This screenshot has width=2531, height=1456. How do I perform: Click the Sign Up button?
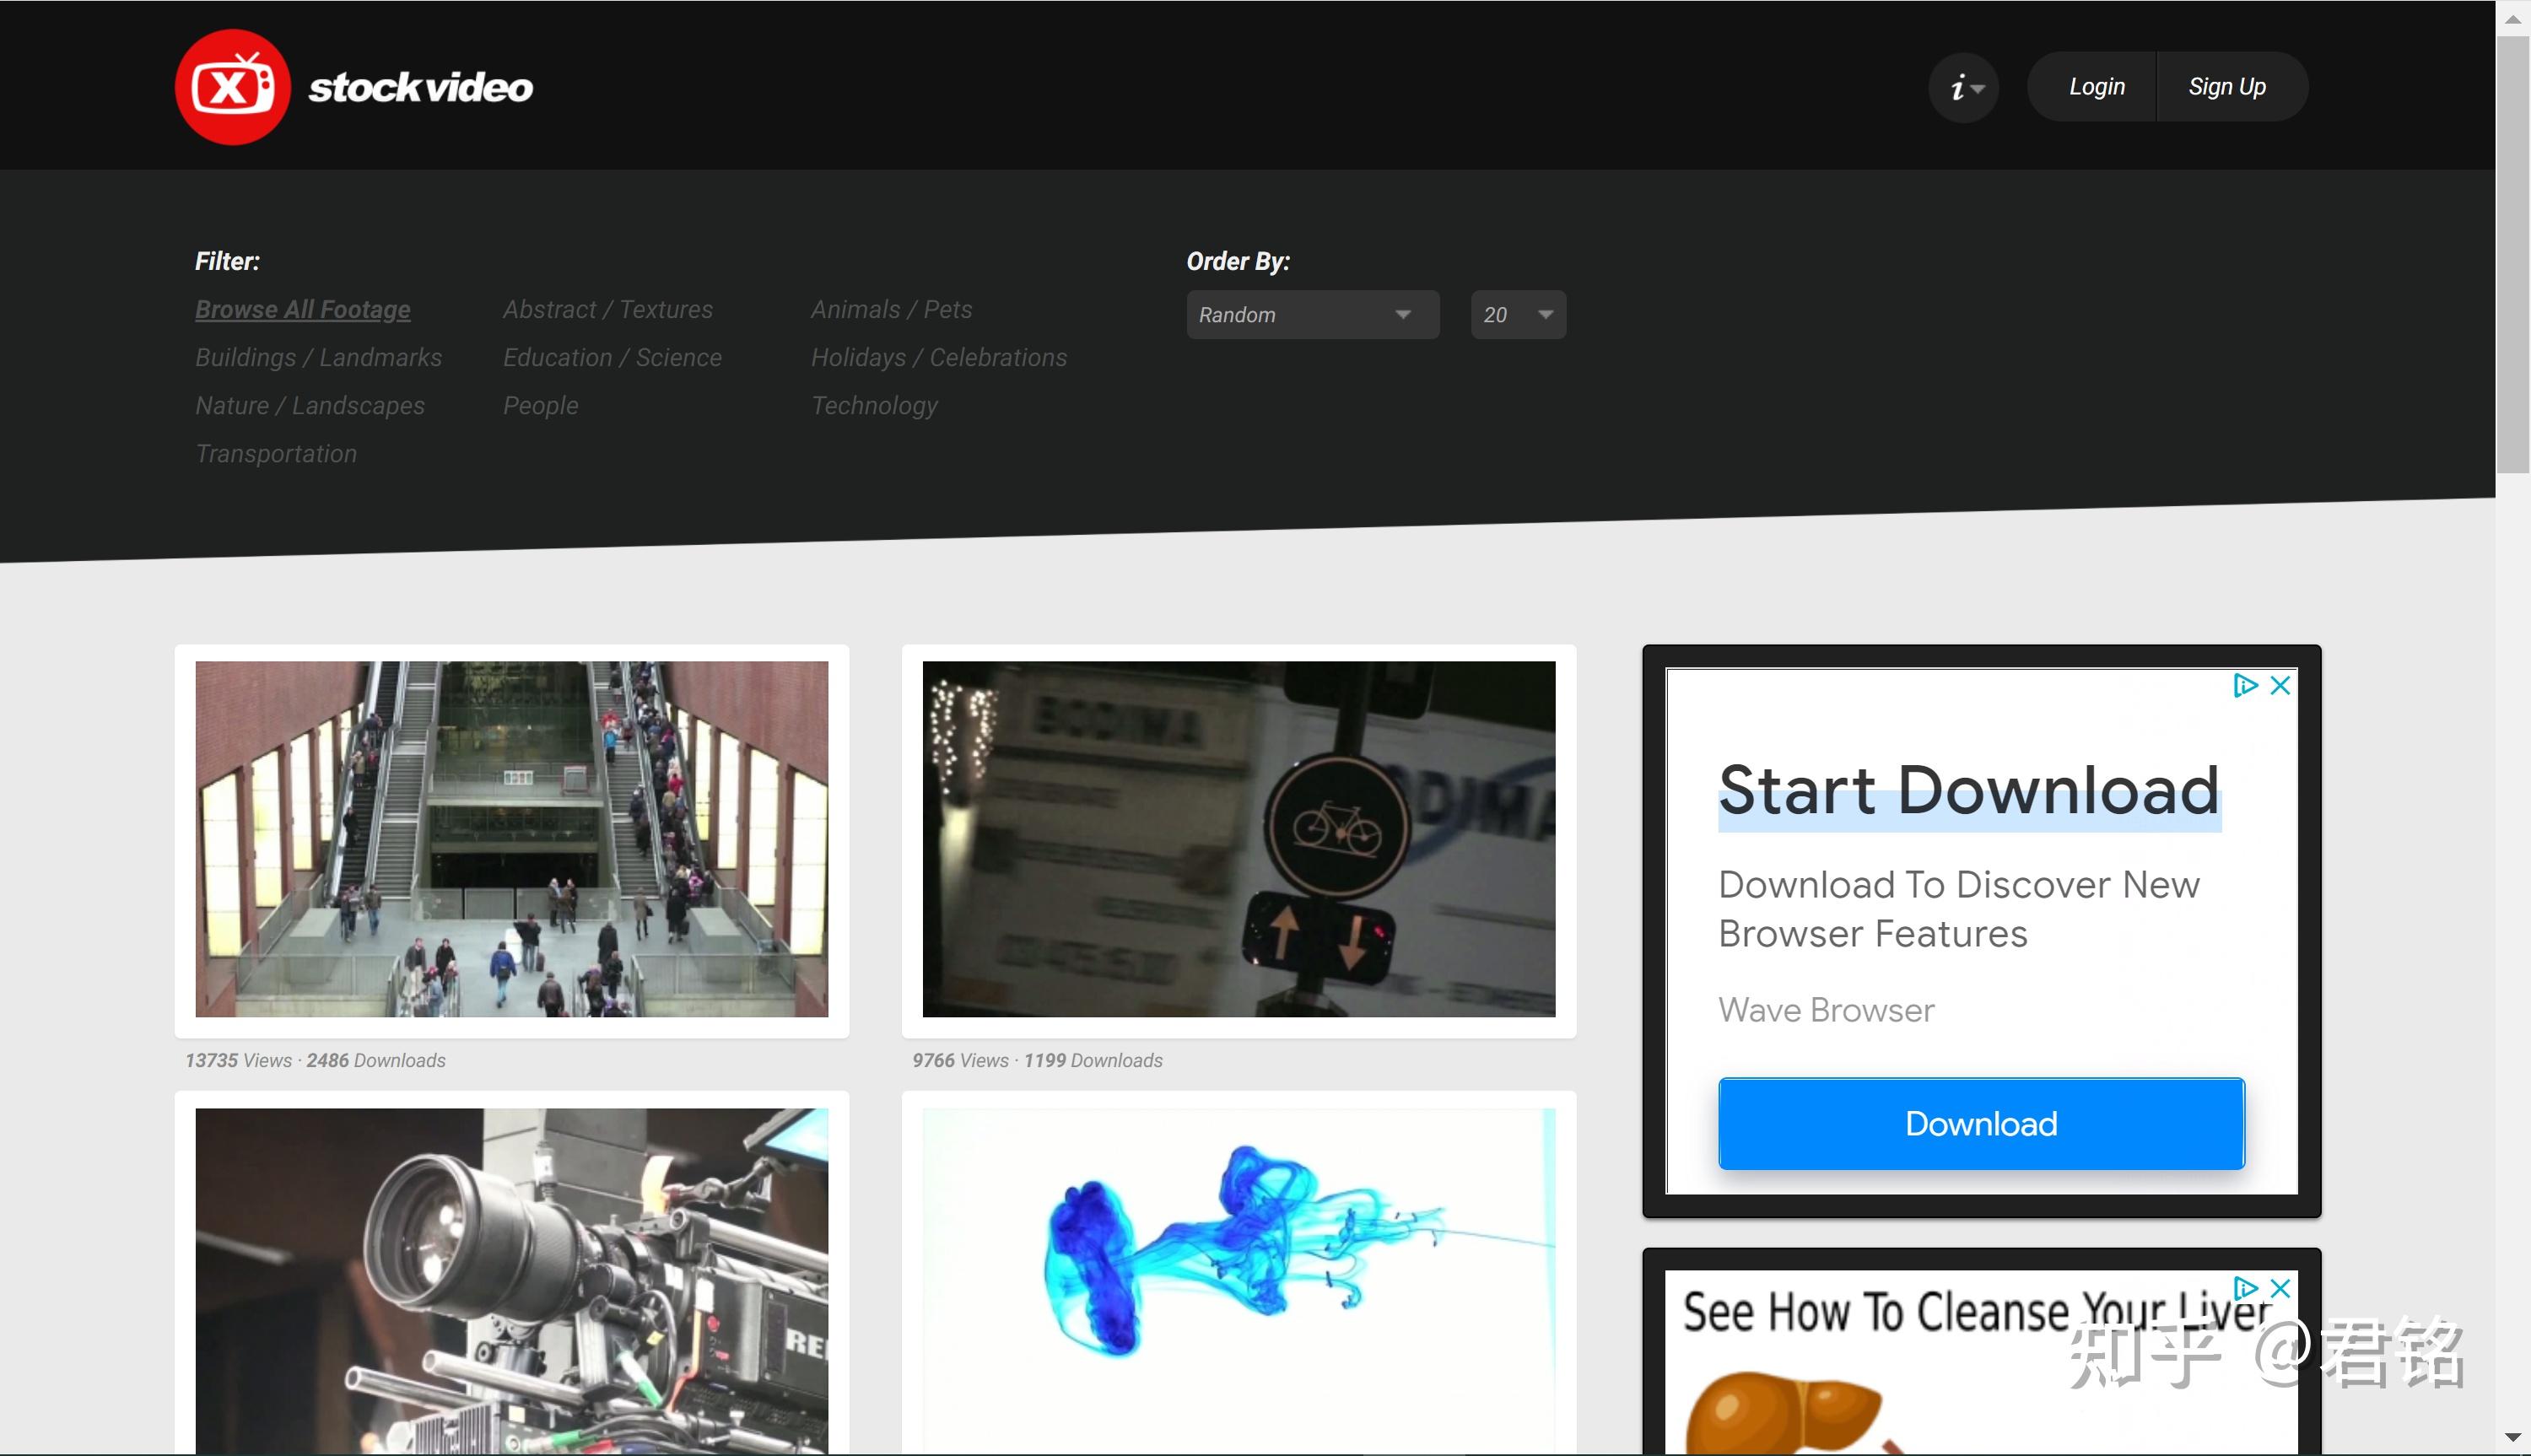pyautogui.click(x=2227, y=87)
